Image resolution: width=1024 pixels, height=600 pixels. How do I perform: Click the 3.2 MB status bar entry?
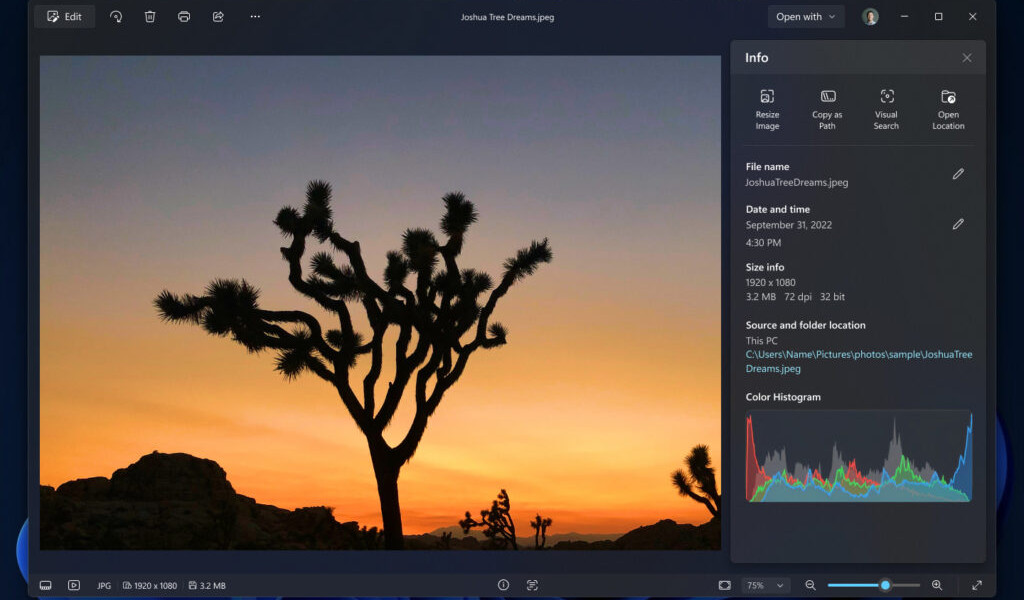coord(207,586)
